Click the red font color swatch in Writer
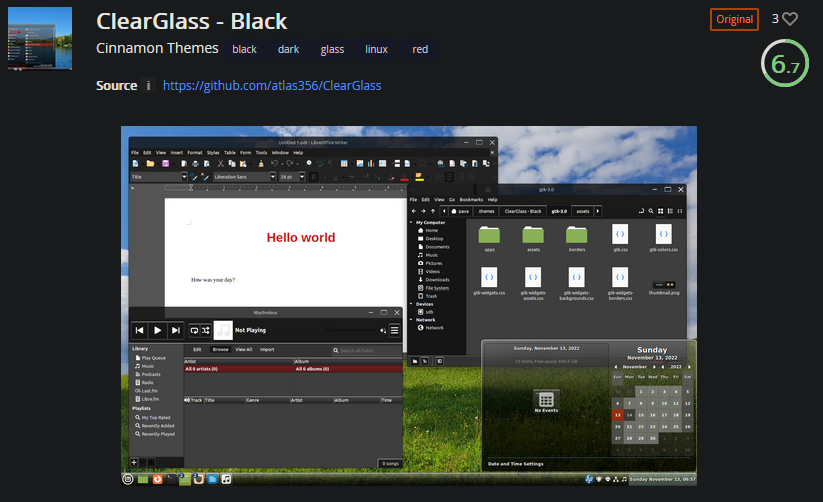Viewport: 823px width, 502px height. coord(404,177)
